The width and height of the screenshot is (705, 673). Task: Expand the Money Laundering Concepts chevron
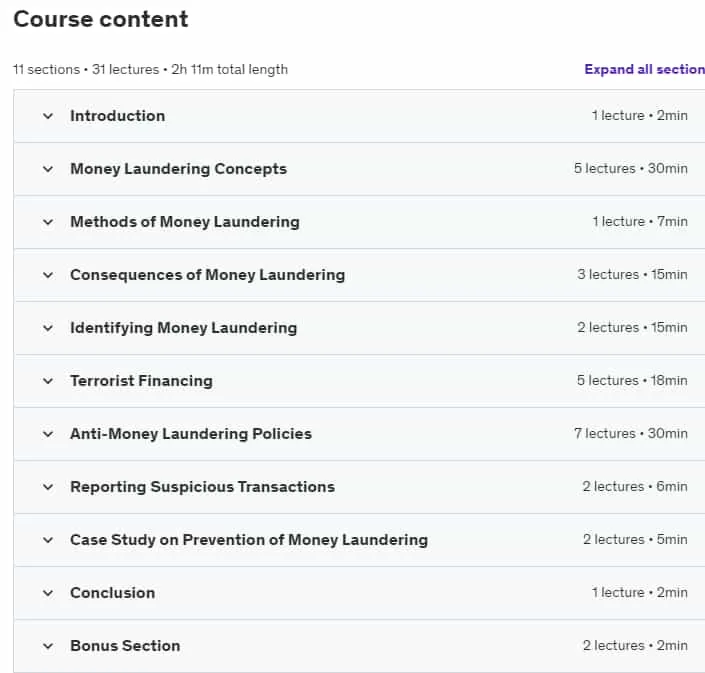48,169
